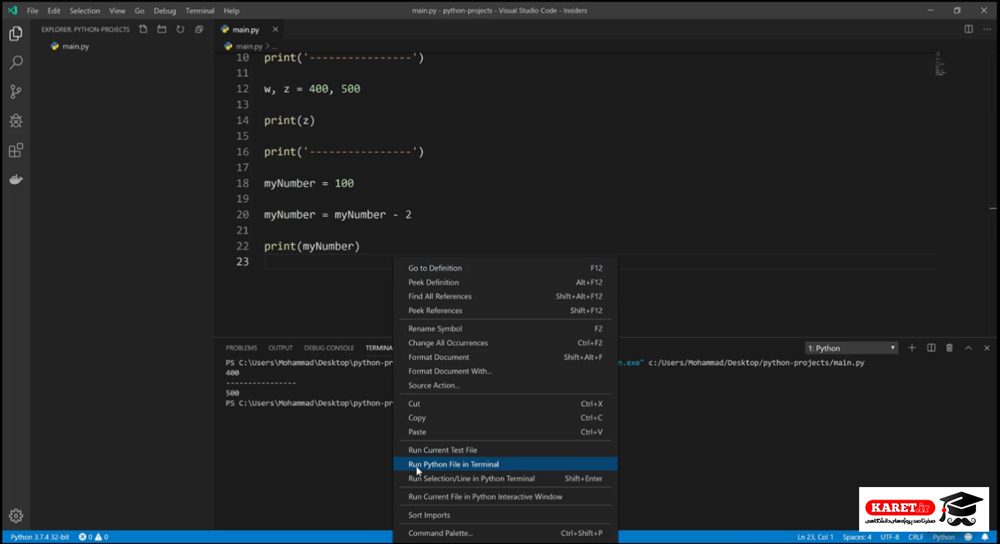Open the terminal selector dropdown '1: Python'

[x=851, y=348]
